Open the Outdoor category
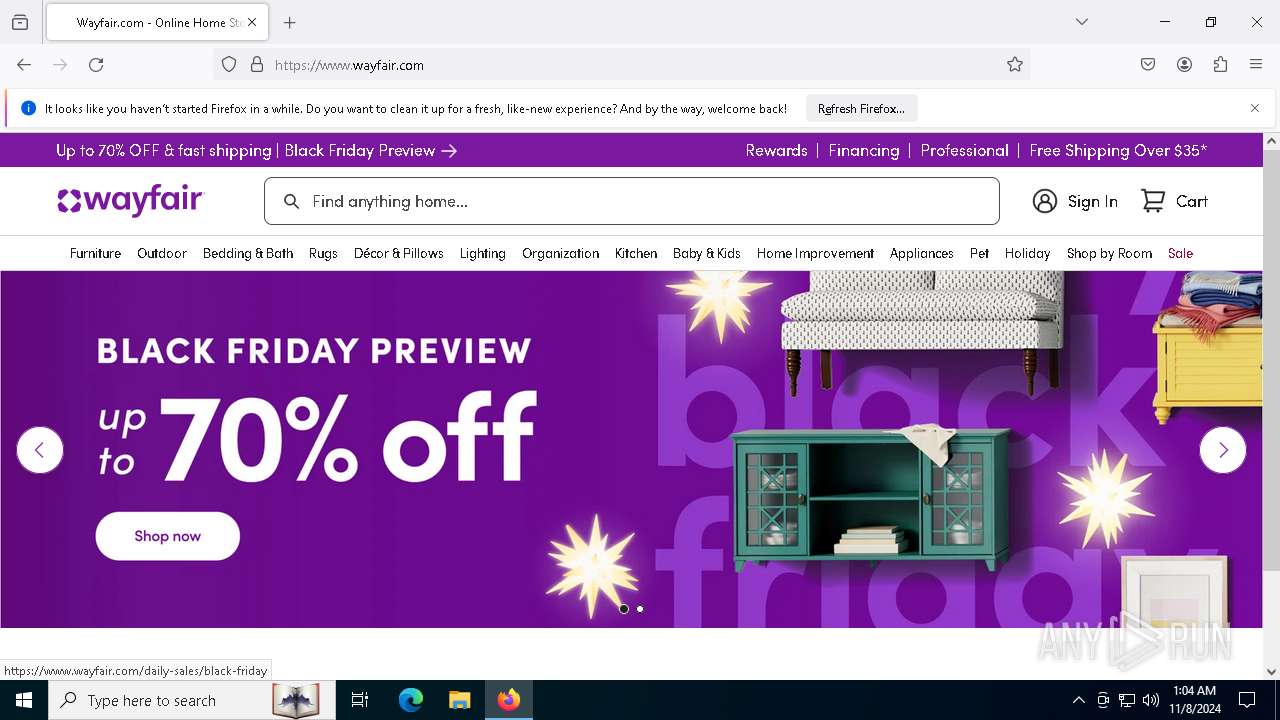 click(x=162, y=253)
